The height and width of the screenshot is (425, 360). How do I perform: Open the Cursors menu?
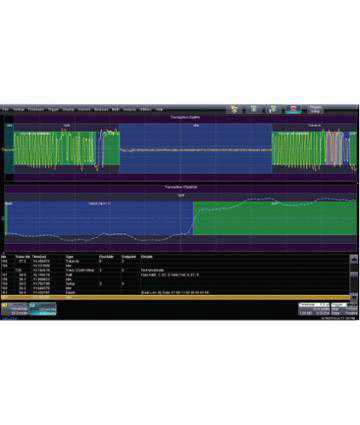coord(84,110)
